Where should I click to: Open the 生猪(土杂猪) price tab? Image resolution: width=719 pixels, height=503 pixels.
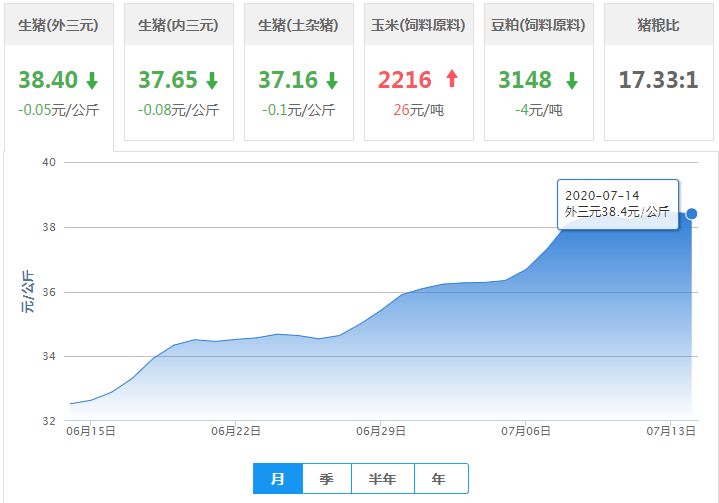(x=298, y=25)
